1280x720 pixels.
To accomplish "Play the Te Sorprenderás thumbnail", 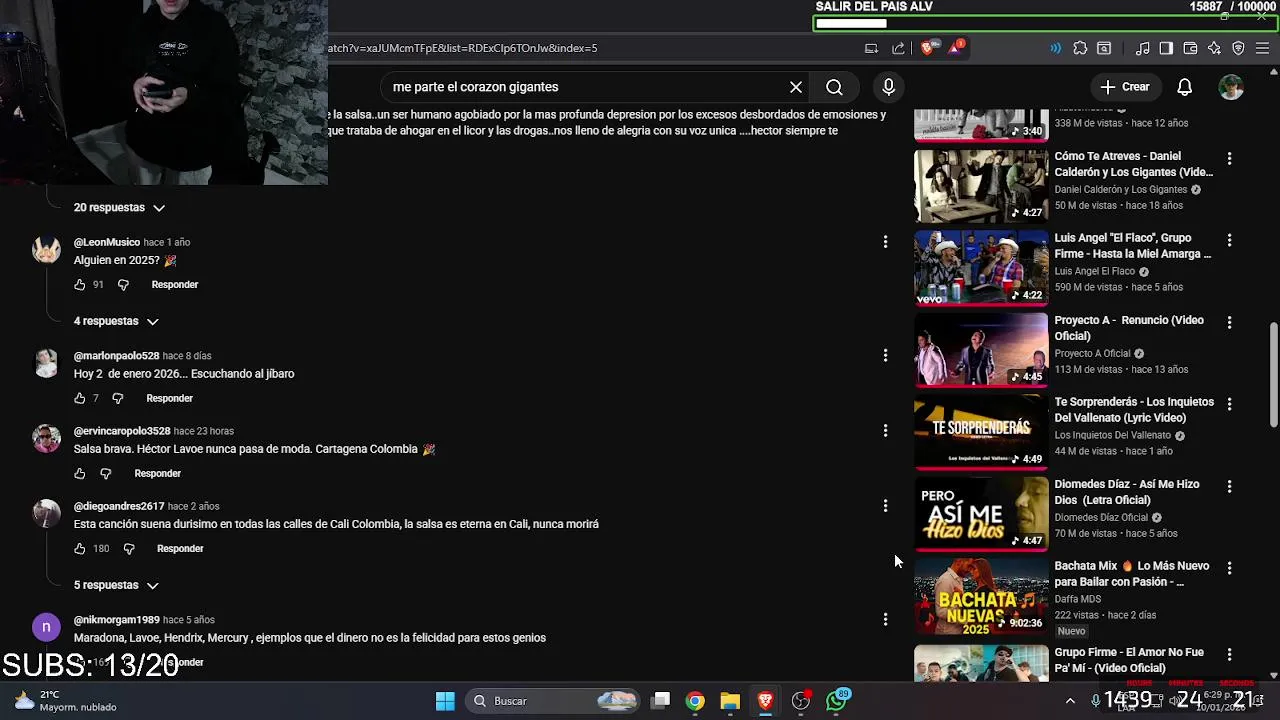I will point(981,432).
